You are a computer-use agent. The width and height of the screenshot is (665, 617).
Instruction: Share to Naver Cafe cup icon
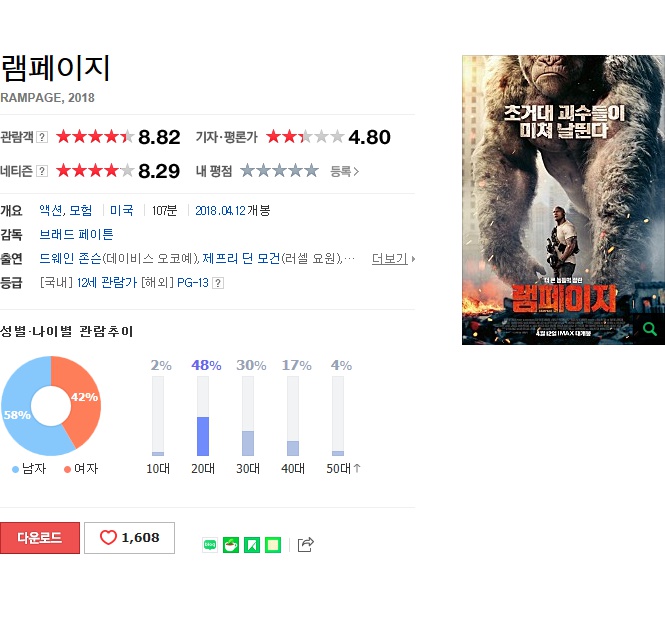[x=231, y=544]
